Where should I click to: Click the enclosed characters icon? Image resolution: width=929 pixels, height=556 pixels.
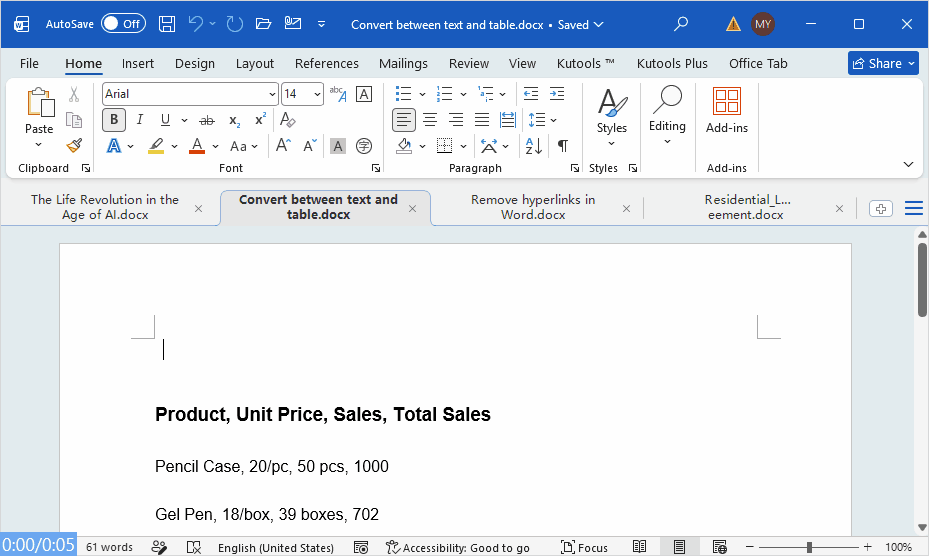point(364,146)
